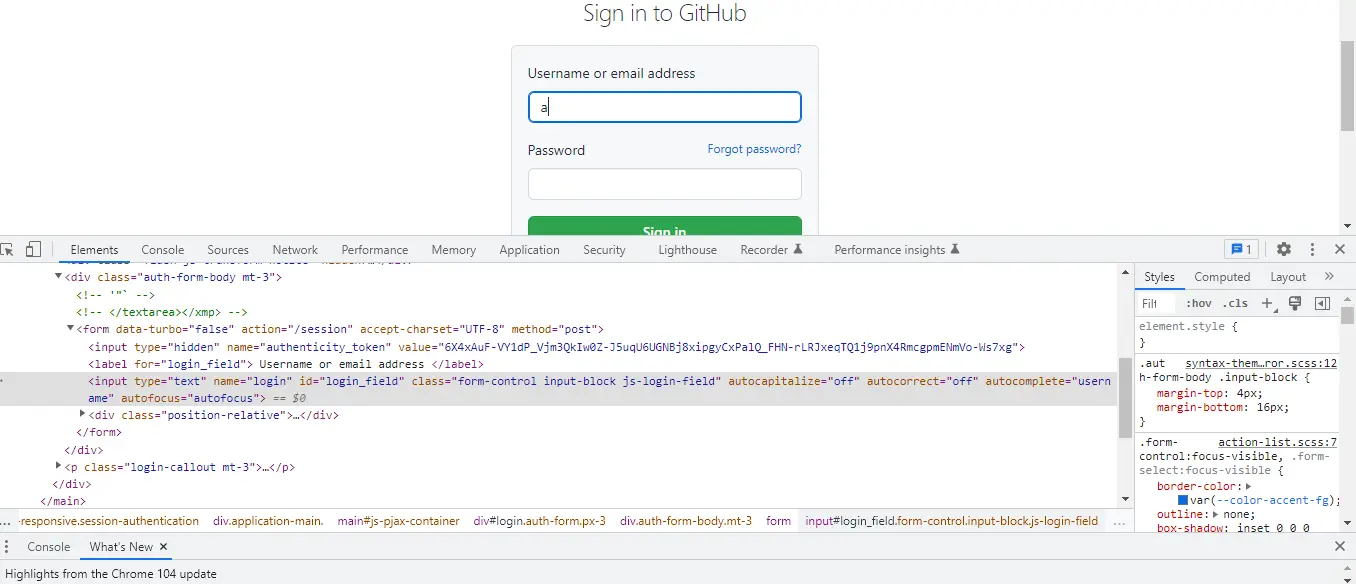Toggle the device toolbar icon
The height and width of the screenshot is (584, 1356).
click(33, 249)
